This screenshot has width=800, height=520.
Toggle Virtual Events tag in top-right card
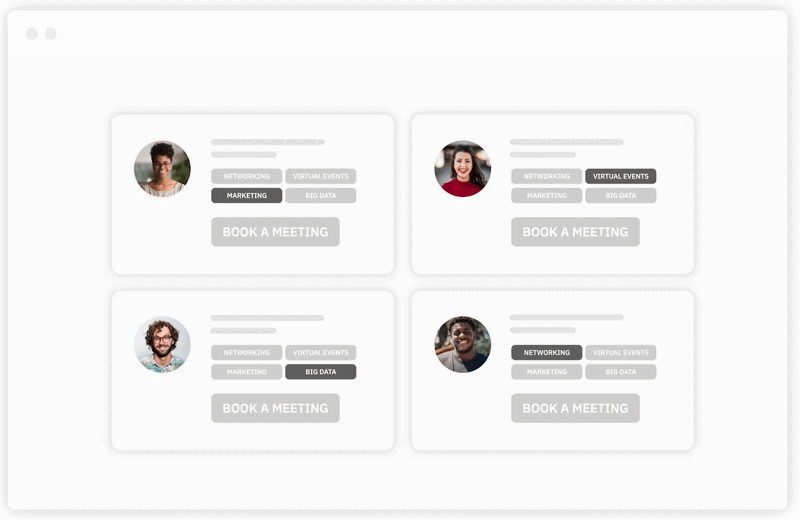click(x=620, y=176)
